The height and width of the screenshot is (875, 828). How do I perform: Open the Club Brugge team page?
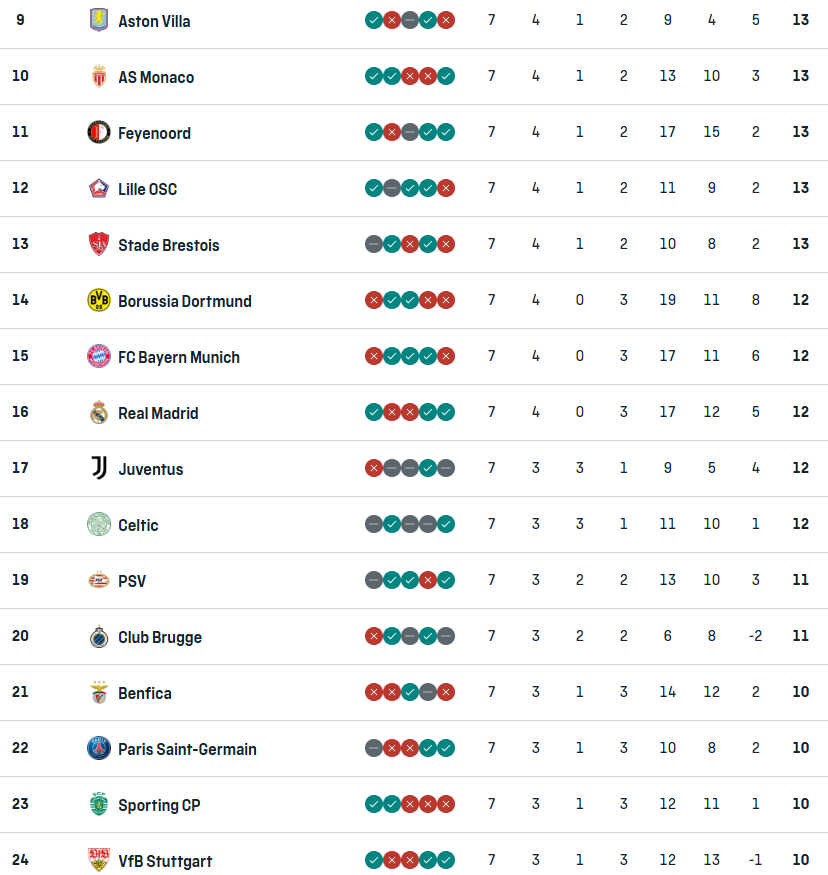[x=160, y=637]
